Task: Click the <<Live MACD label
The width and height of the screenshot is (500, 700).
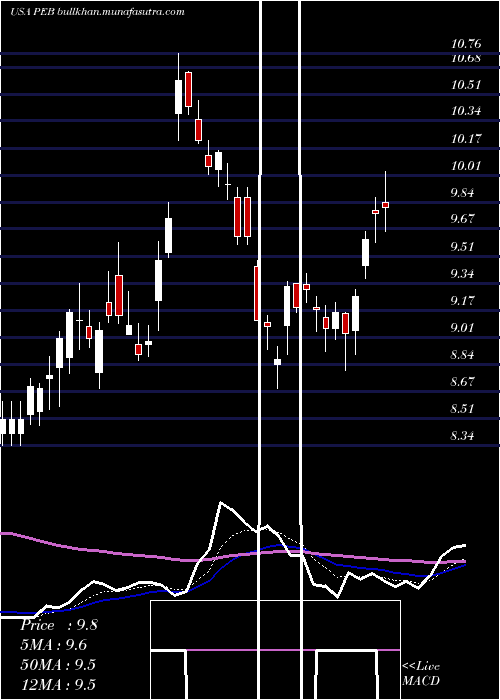Action: (x=421, y=674)
